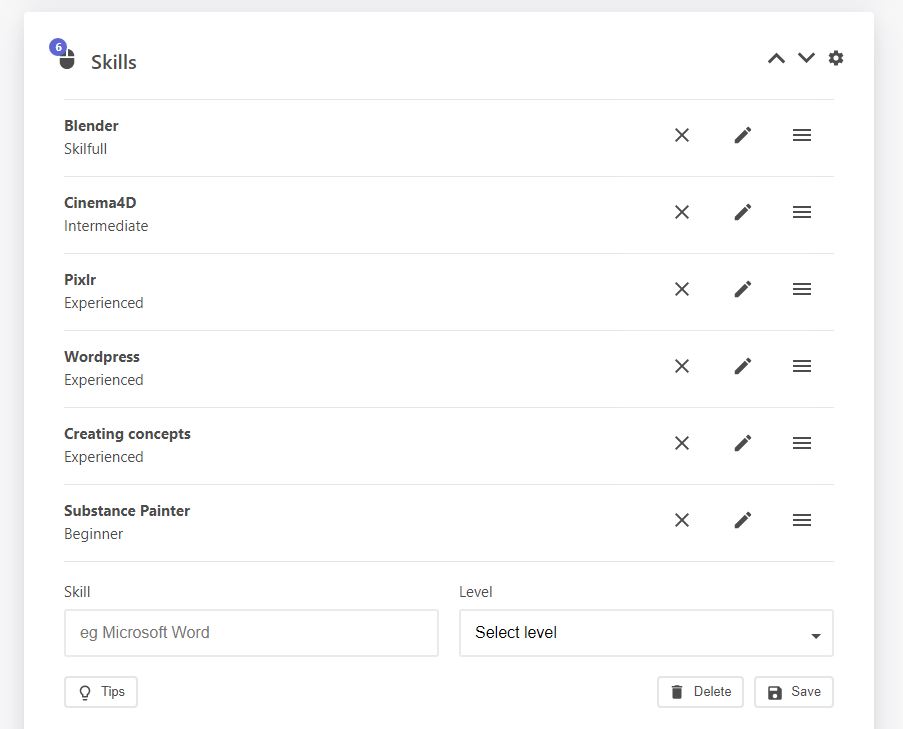Open Skills section settings gear
Screen dimensions: 903x729
(836, 58)
